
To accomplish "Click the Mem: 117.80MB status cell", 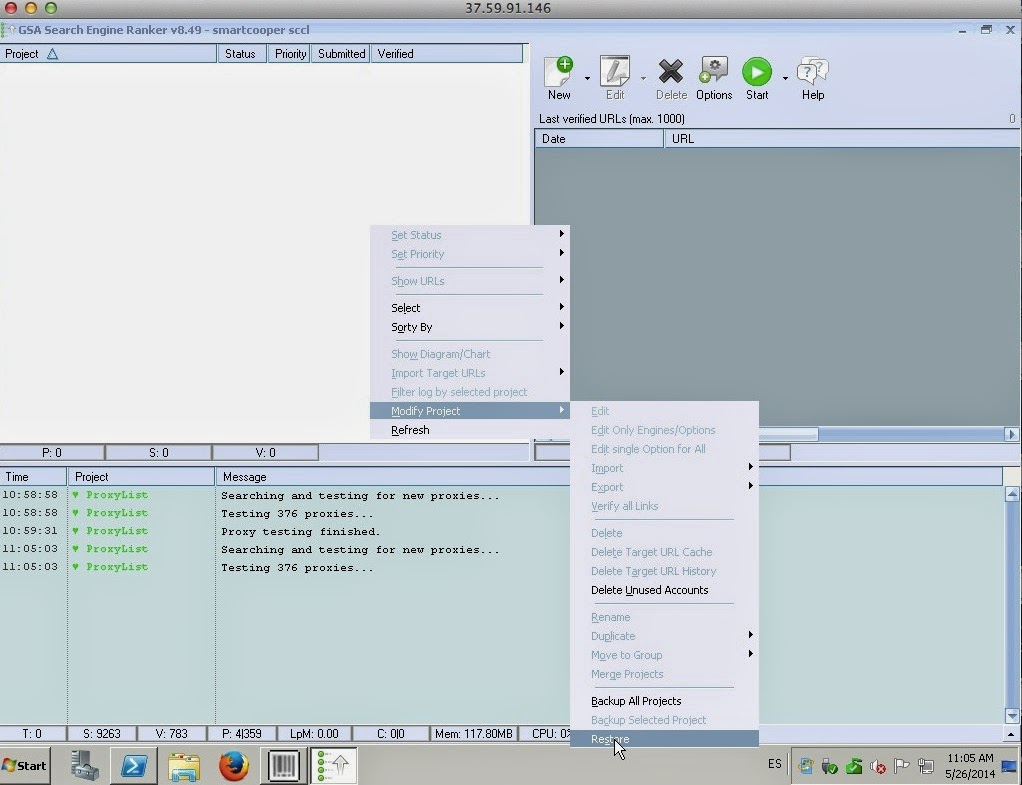I will coord(474,733).
